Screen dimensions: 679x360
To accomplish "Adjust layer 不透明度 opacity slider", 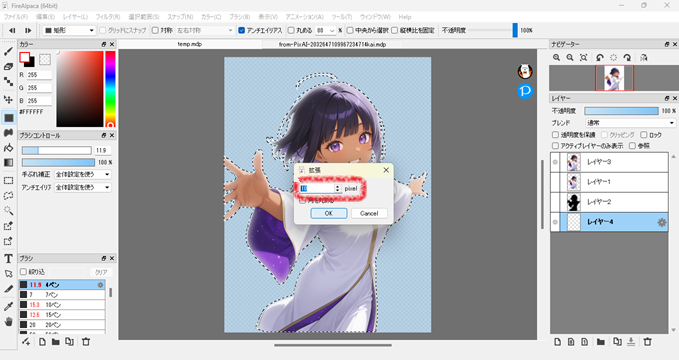I will coord(621,111).
